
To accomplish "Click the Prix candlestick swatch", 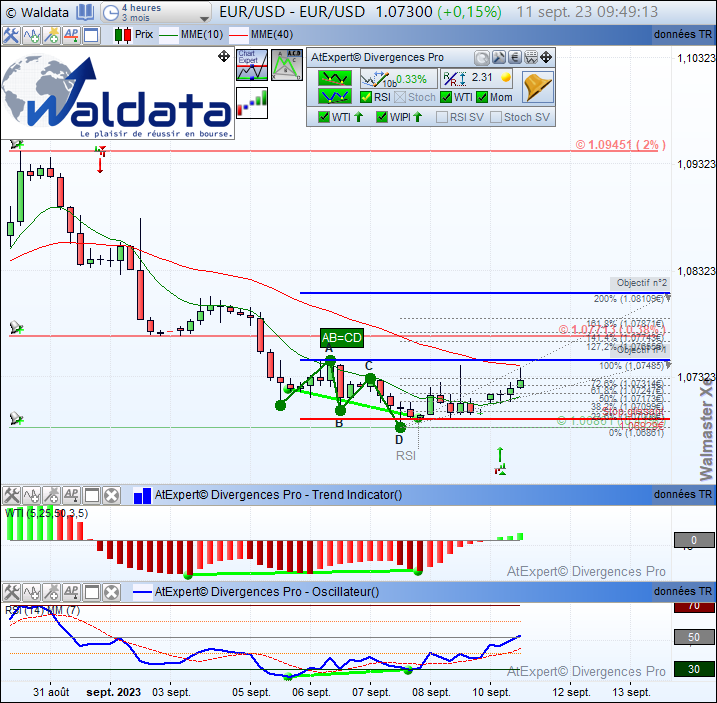I will point(123,35).
